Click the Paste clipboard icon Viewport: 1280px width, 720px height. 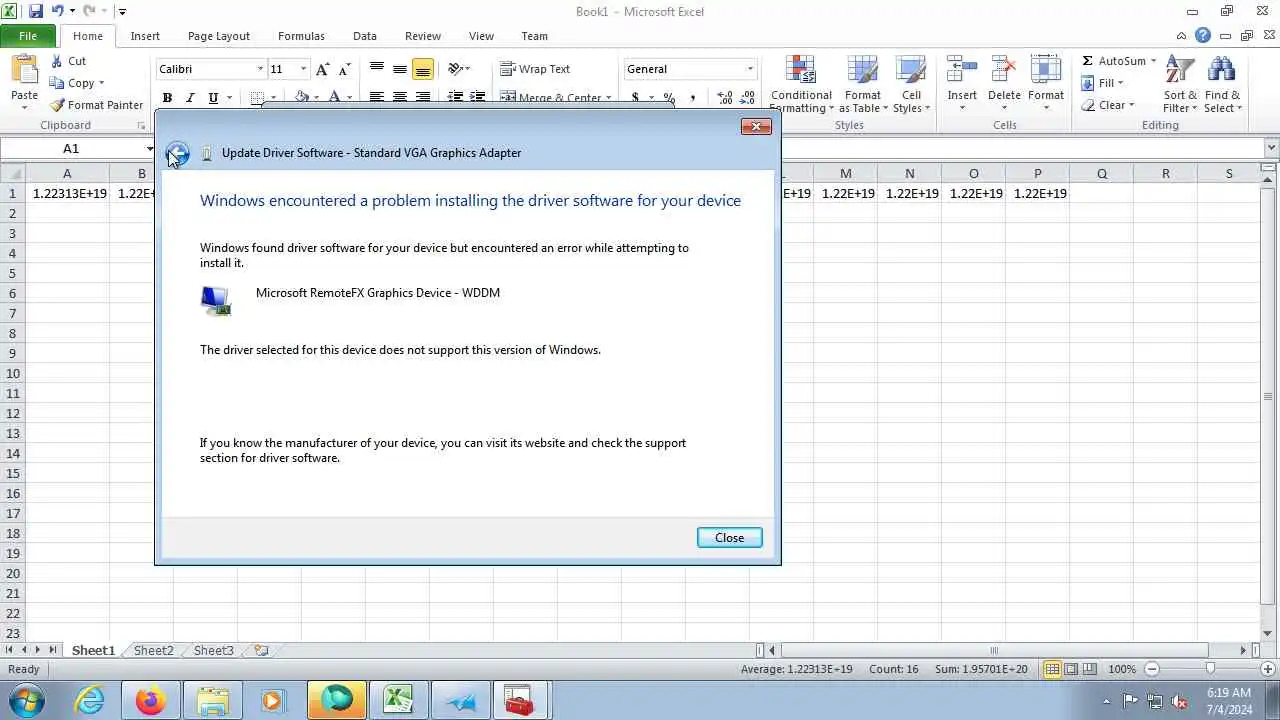click(24, 71)
